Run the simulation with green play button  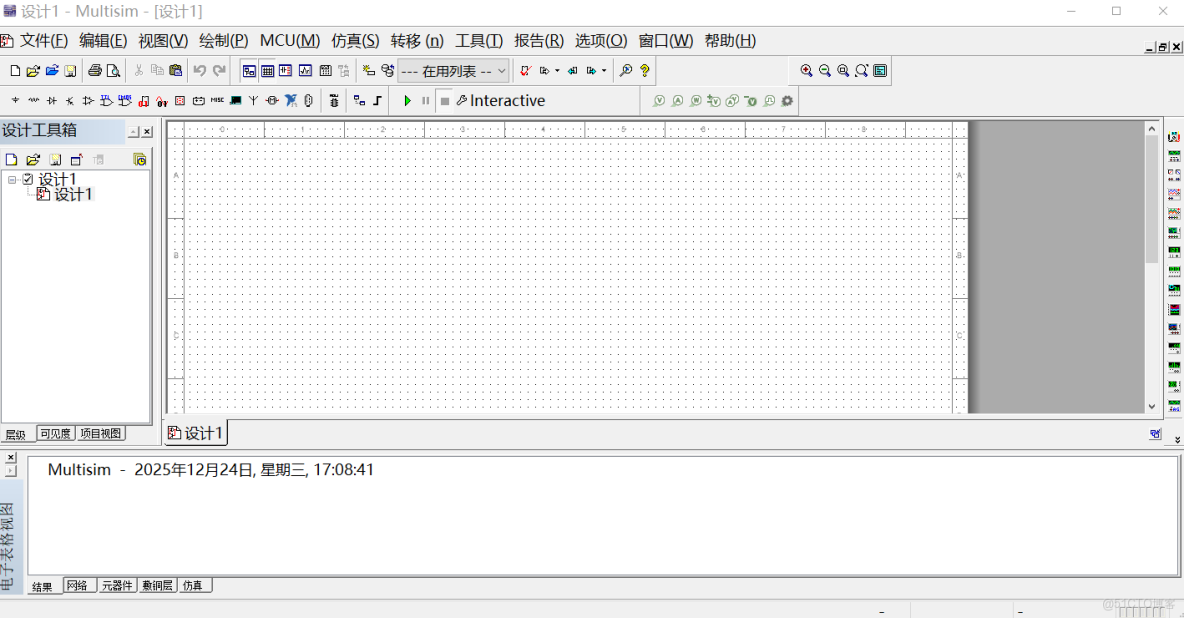[407, 100]
